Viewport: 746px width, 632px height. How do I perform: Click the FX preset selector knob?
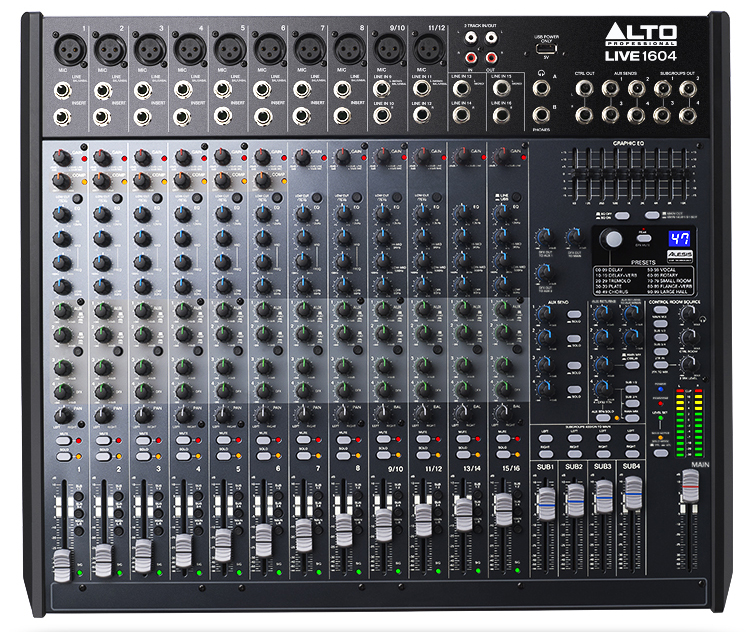(x=611, y=239)
